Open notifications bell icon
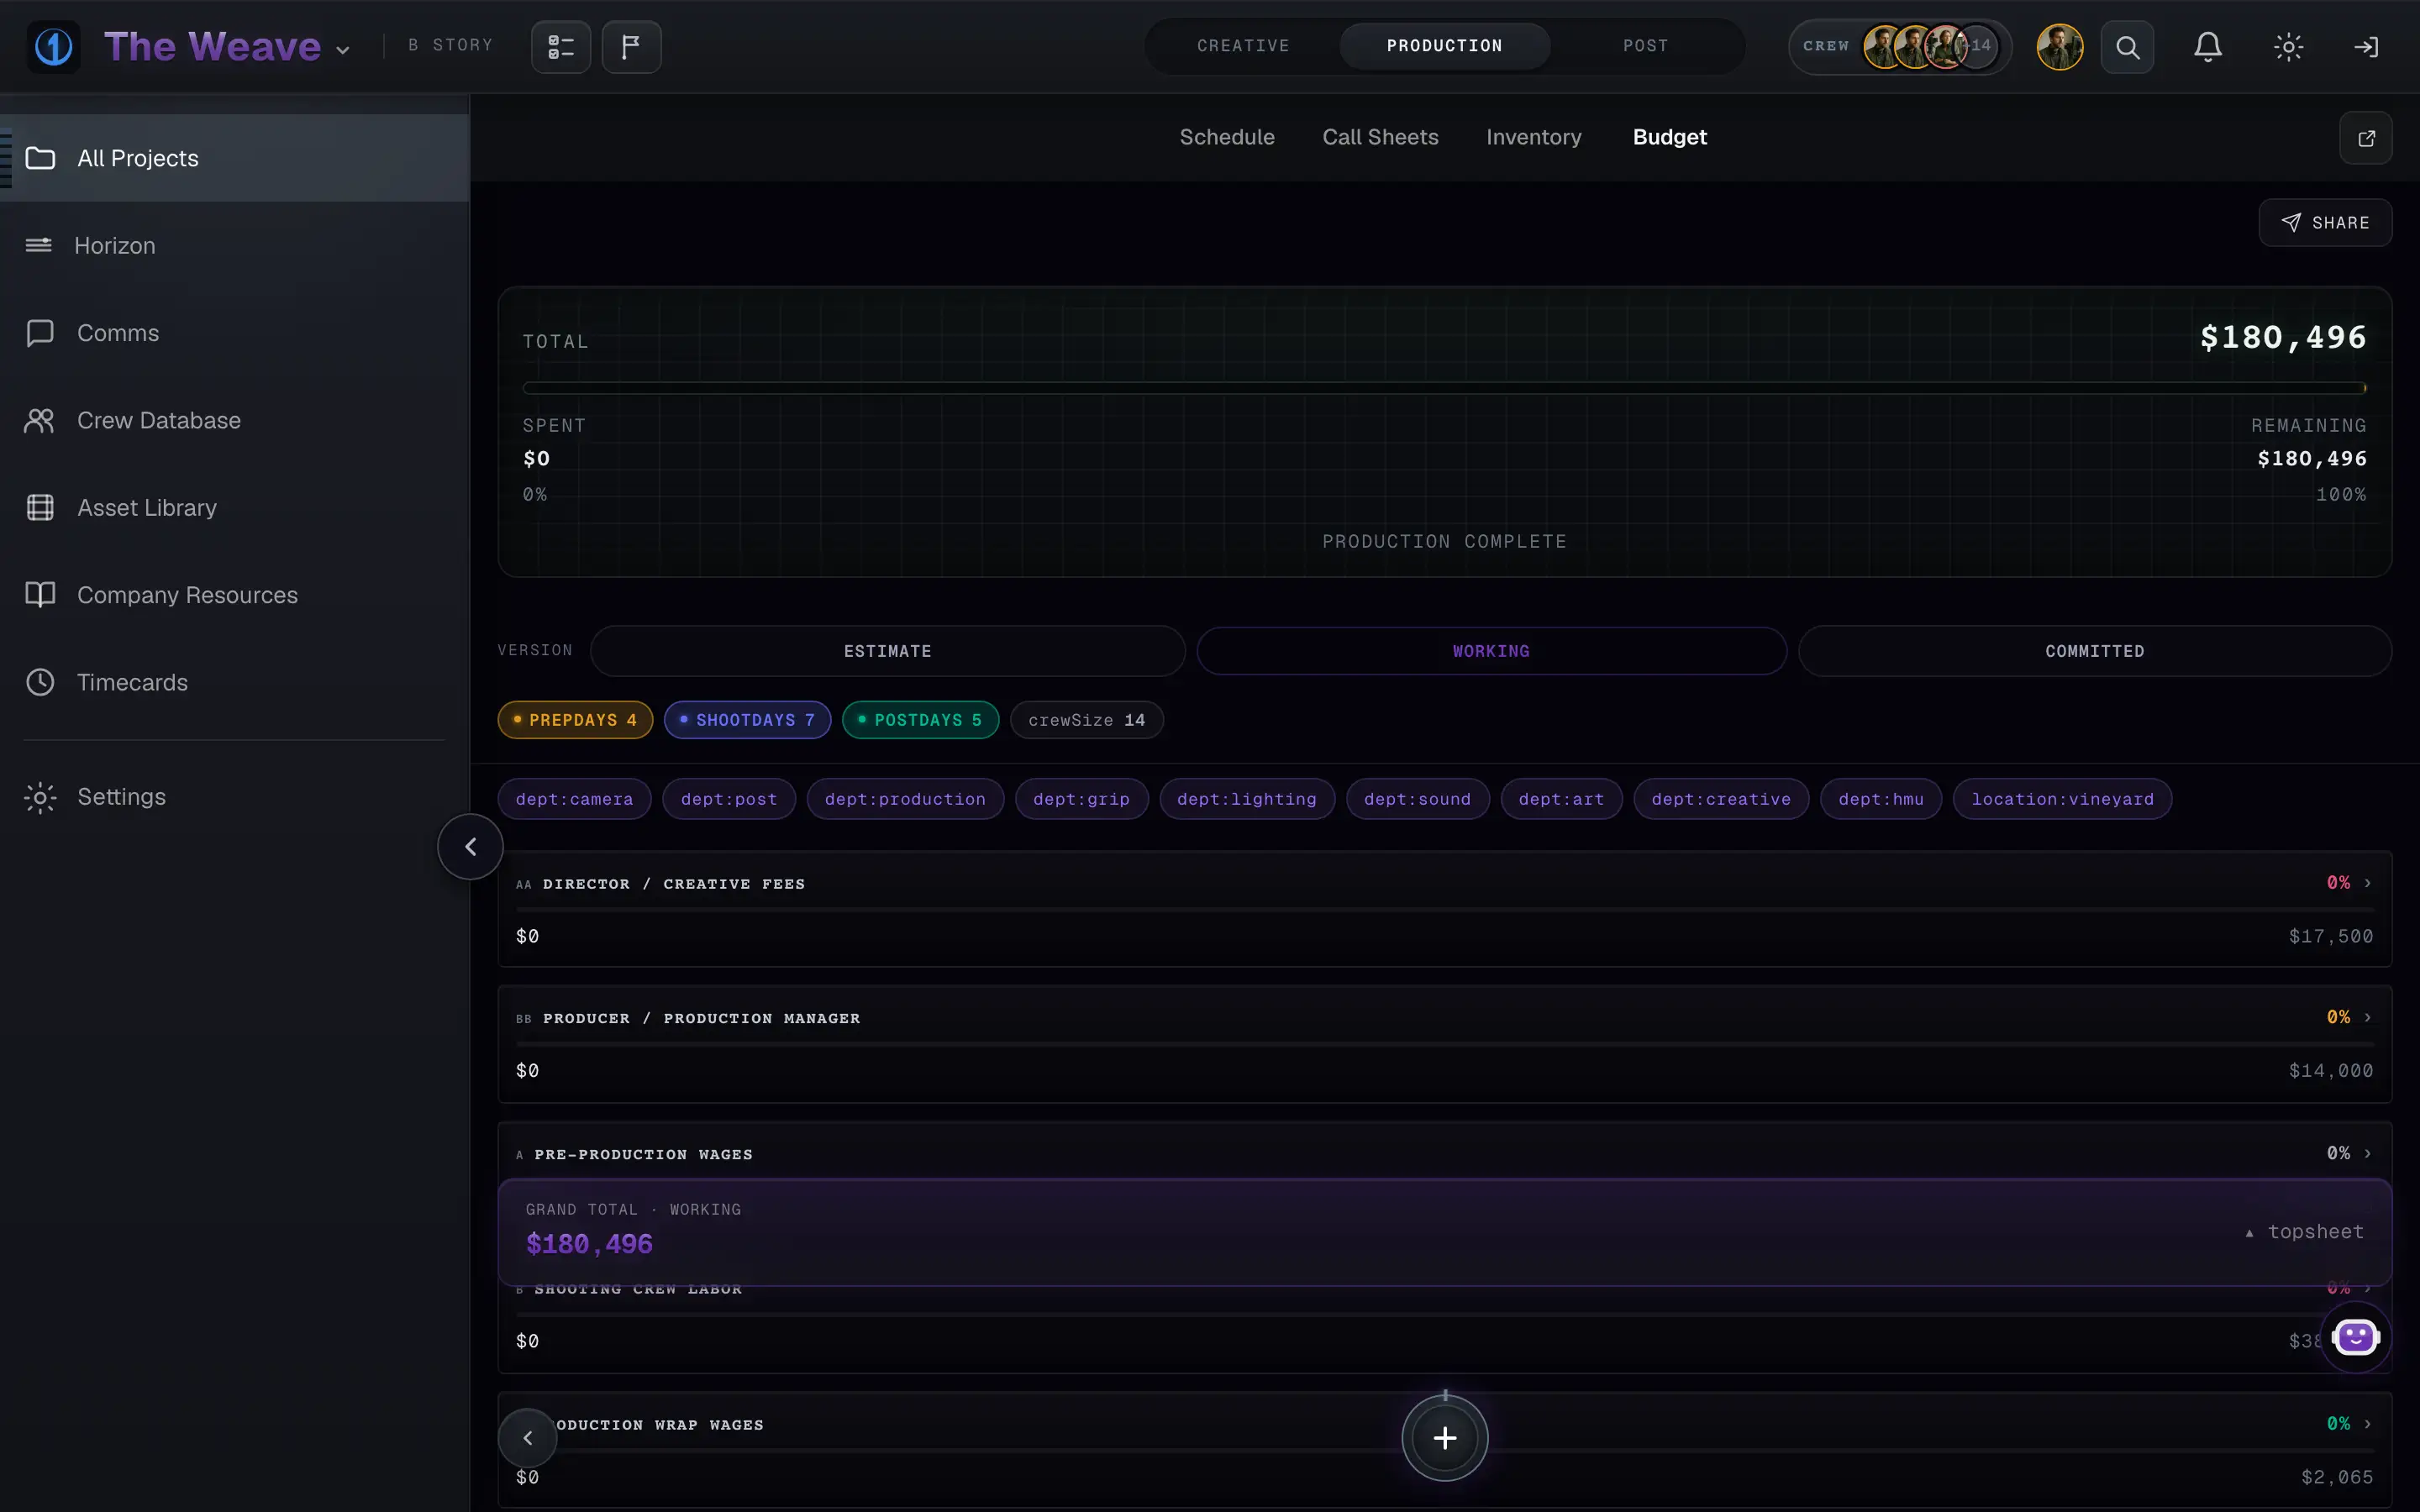This screenshot has width=2420, height=1512. click(2208, 47)
